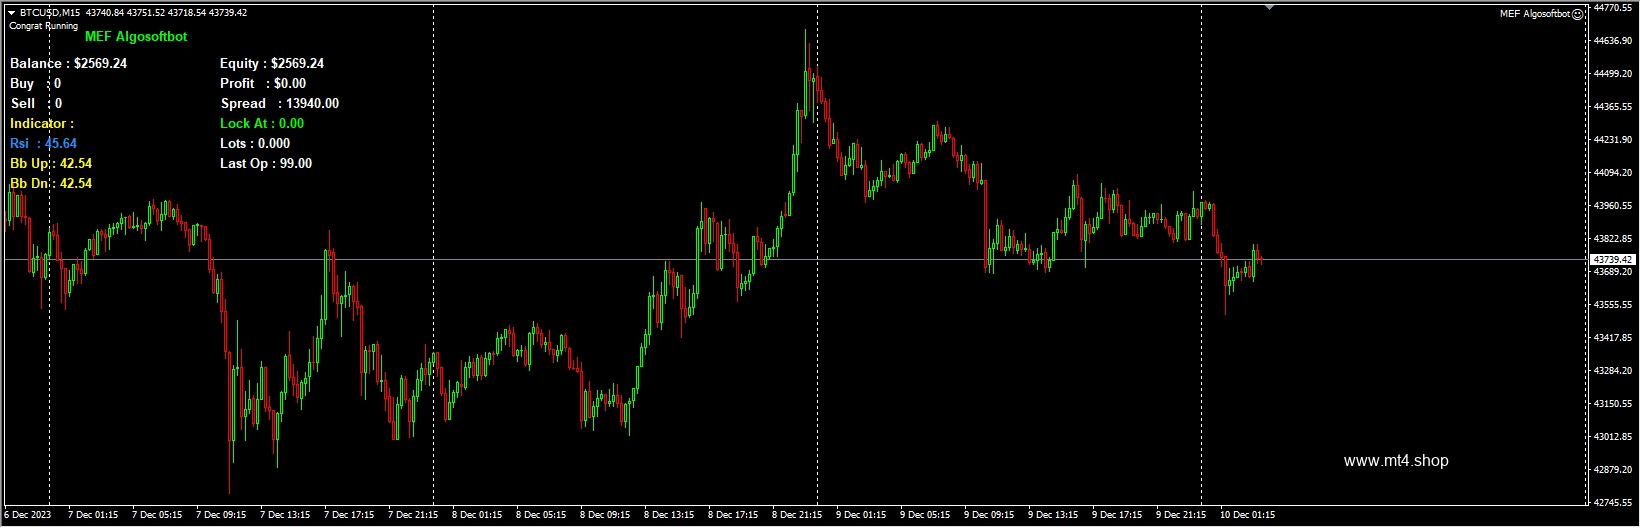The width and height of the screenshot is (1641, 528).
Task: Click the 42745.55 price axis label
Action: coord(1613,503)
